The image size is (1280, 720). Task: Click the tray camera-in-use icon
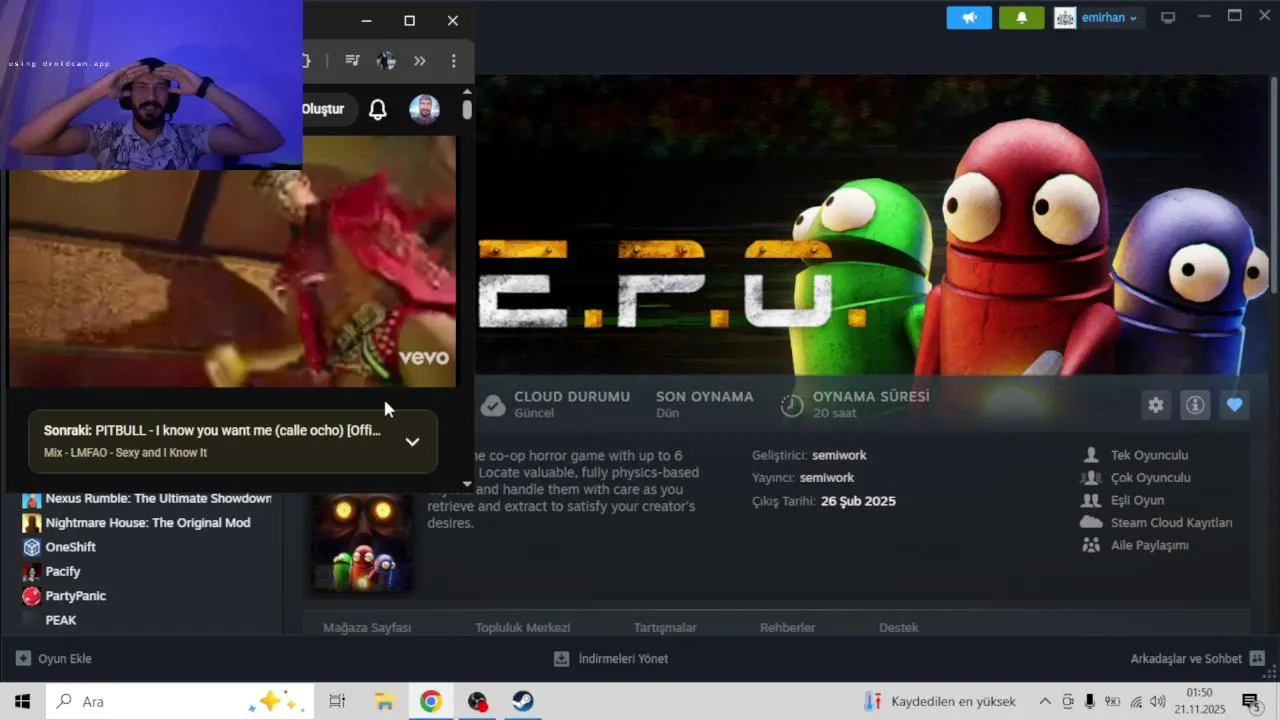(x=1068, y=701)
